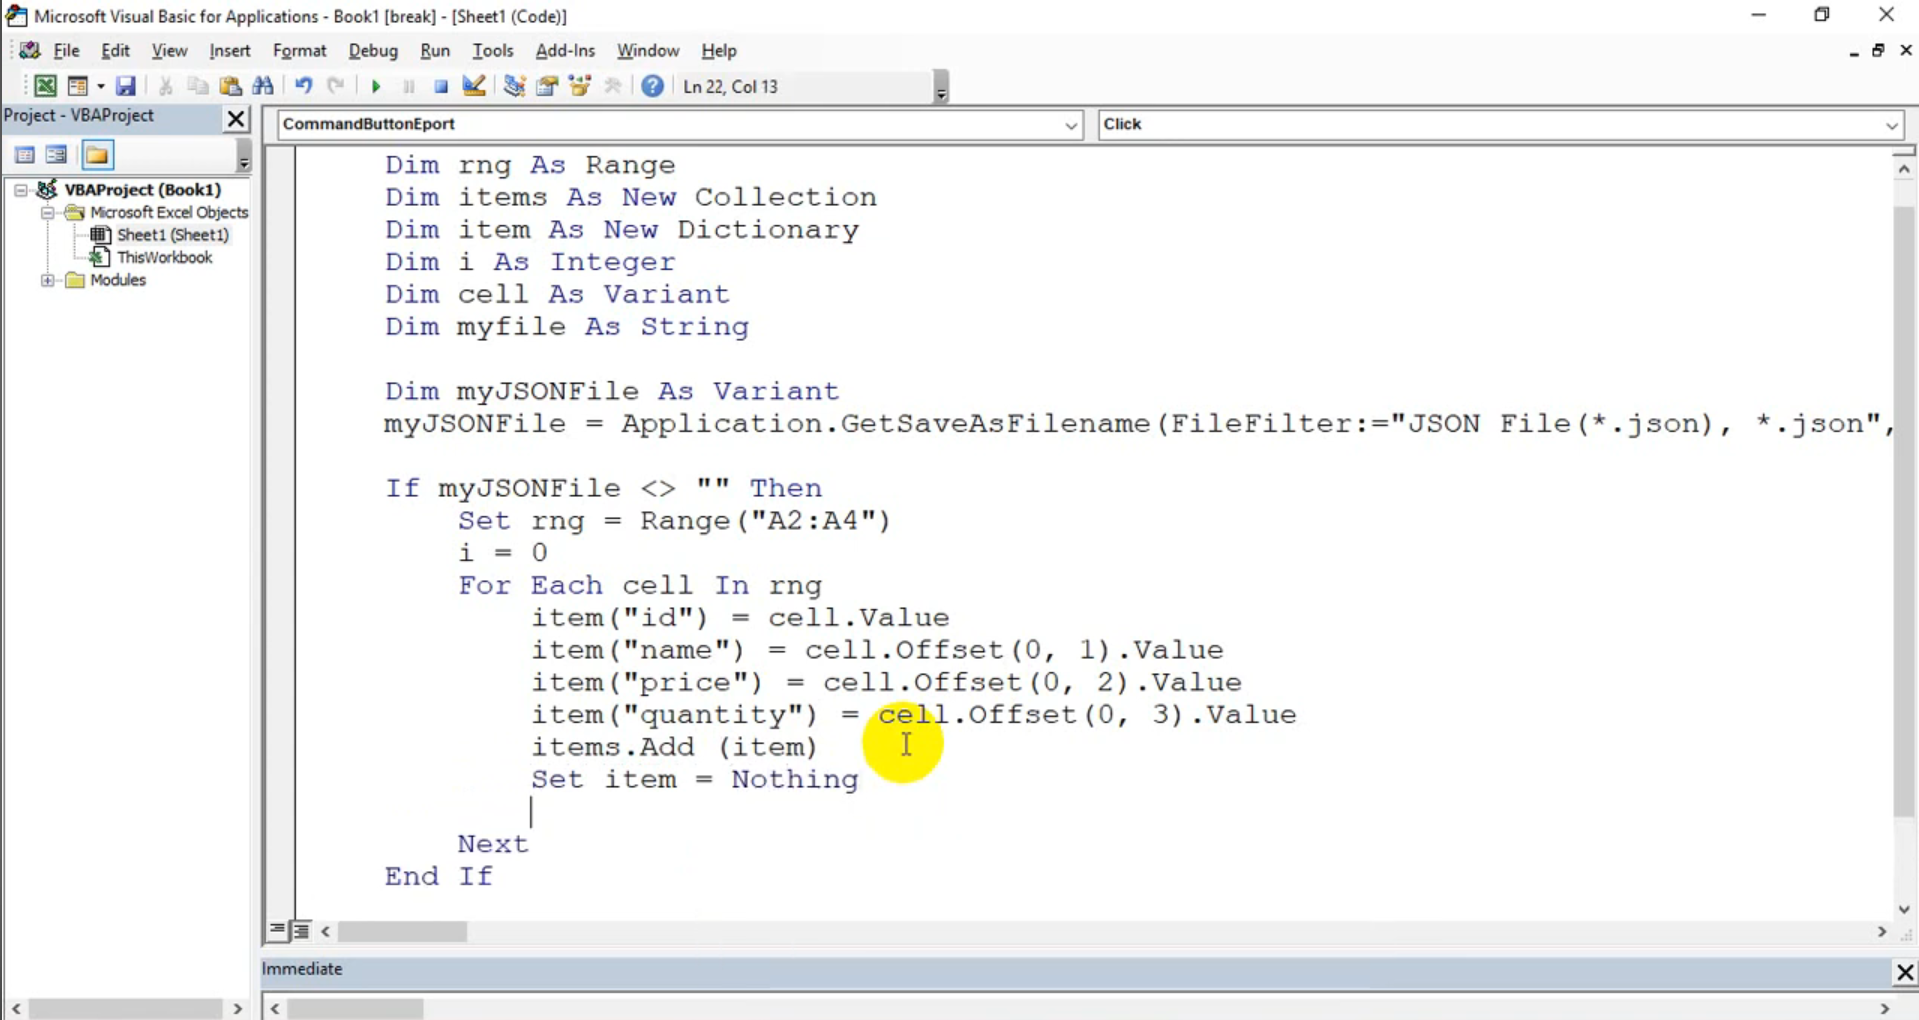1919x1020 pixels.
Task: Switch to Full Module View button
Action: tap(301, 931)
